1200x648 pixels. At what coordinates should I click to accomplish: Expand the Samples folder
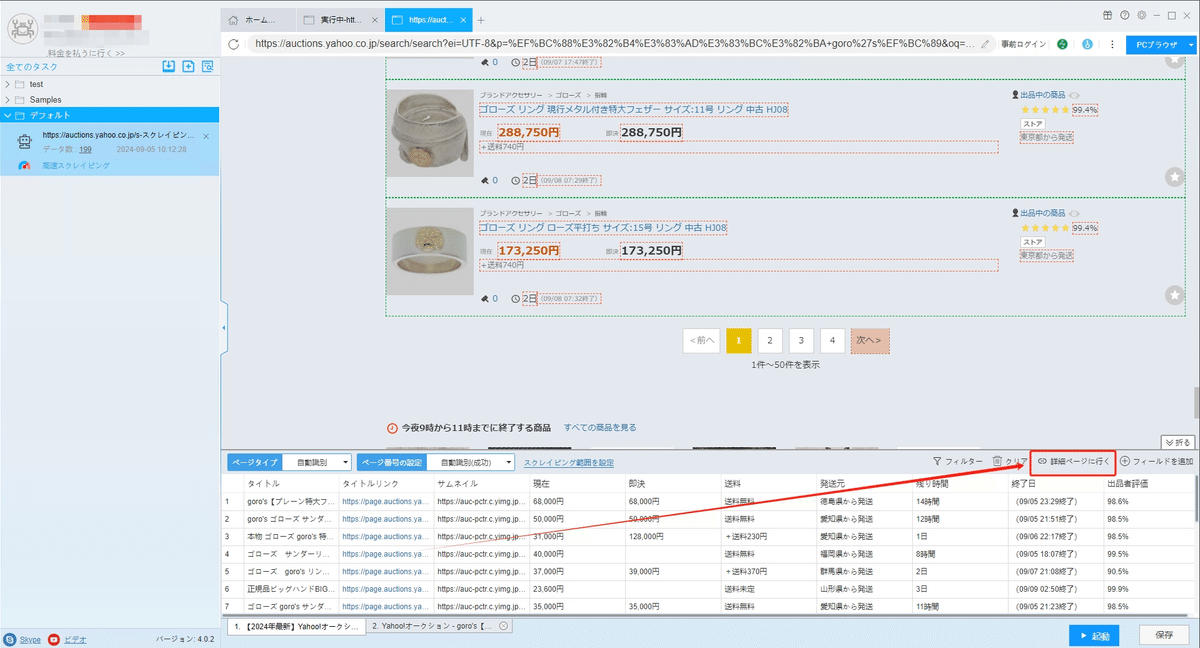point(8,100)
